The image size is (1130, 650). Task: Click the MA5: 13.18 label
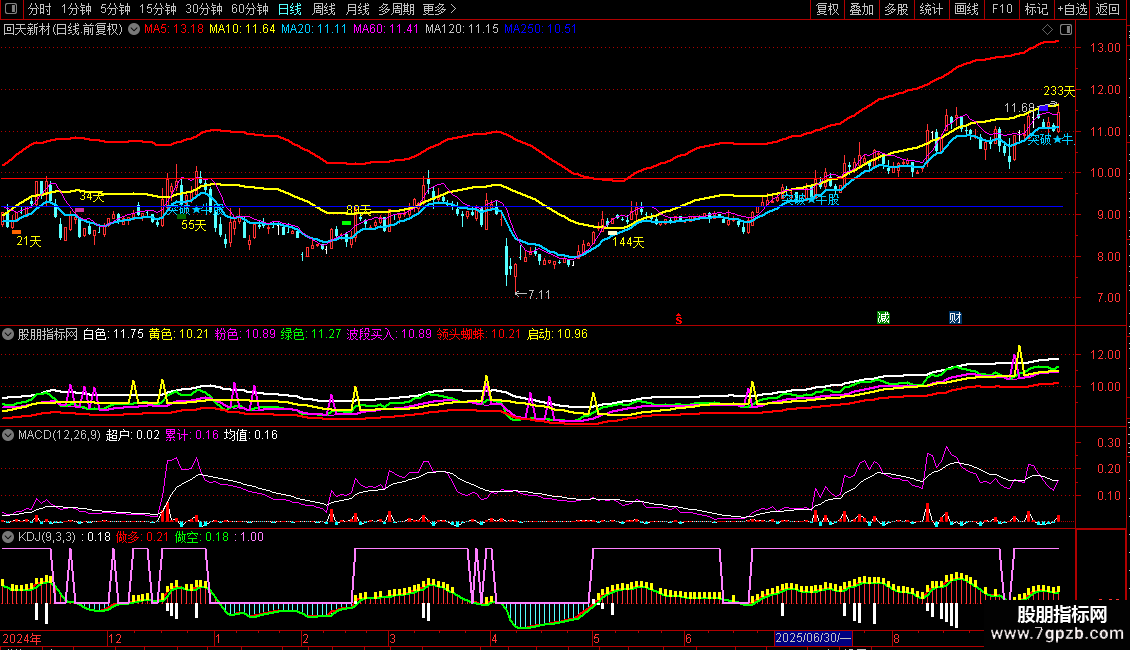(x=174, y=30)
